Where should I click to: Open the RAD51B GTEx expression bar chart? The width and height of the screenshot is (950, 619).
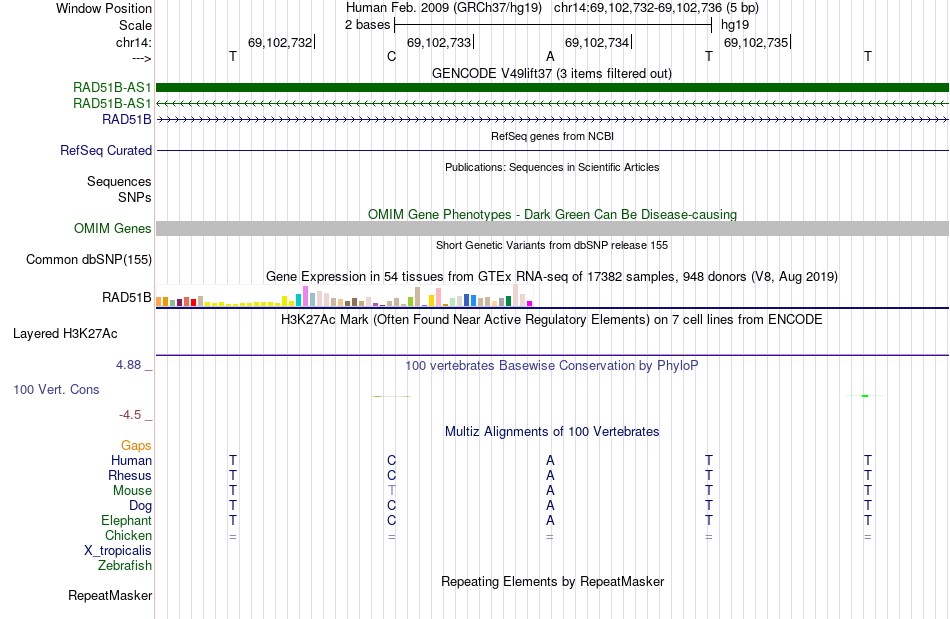coord(344,296)
